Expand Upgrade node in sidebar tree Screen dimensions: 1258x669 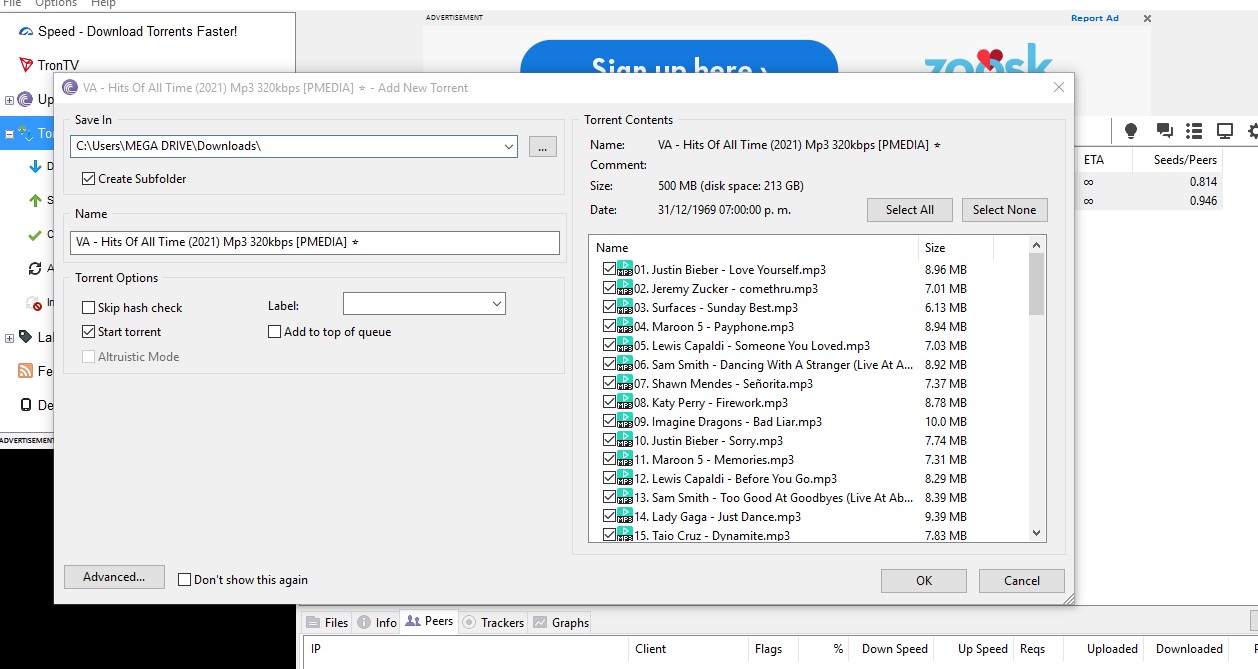click(x=10, y=100)
